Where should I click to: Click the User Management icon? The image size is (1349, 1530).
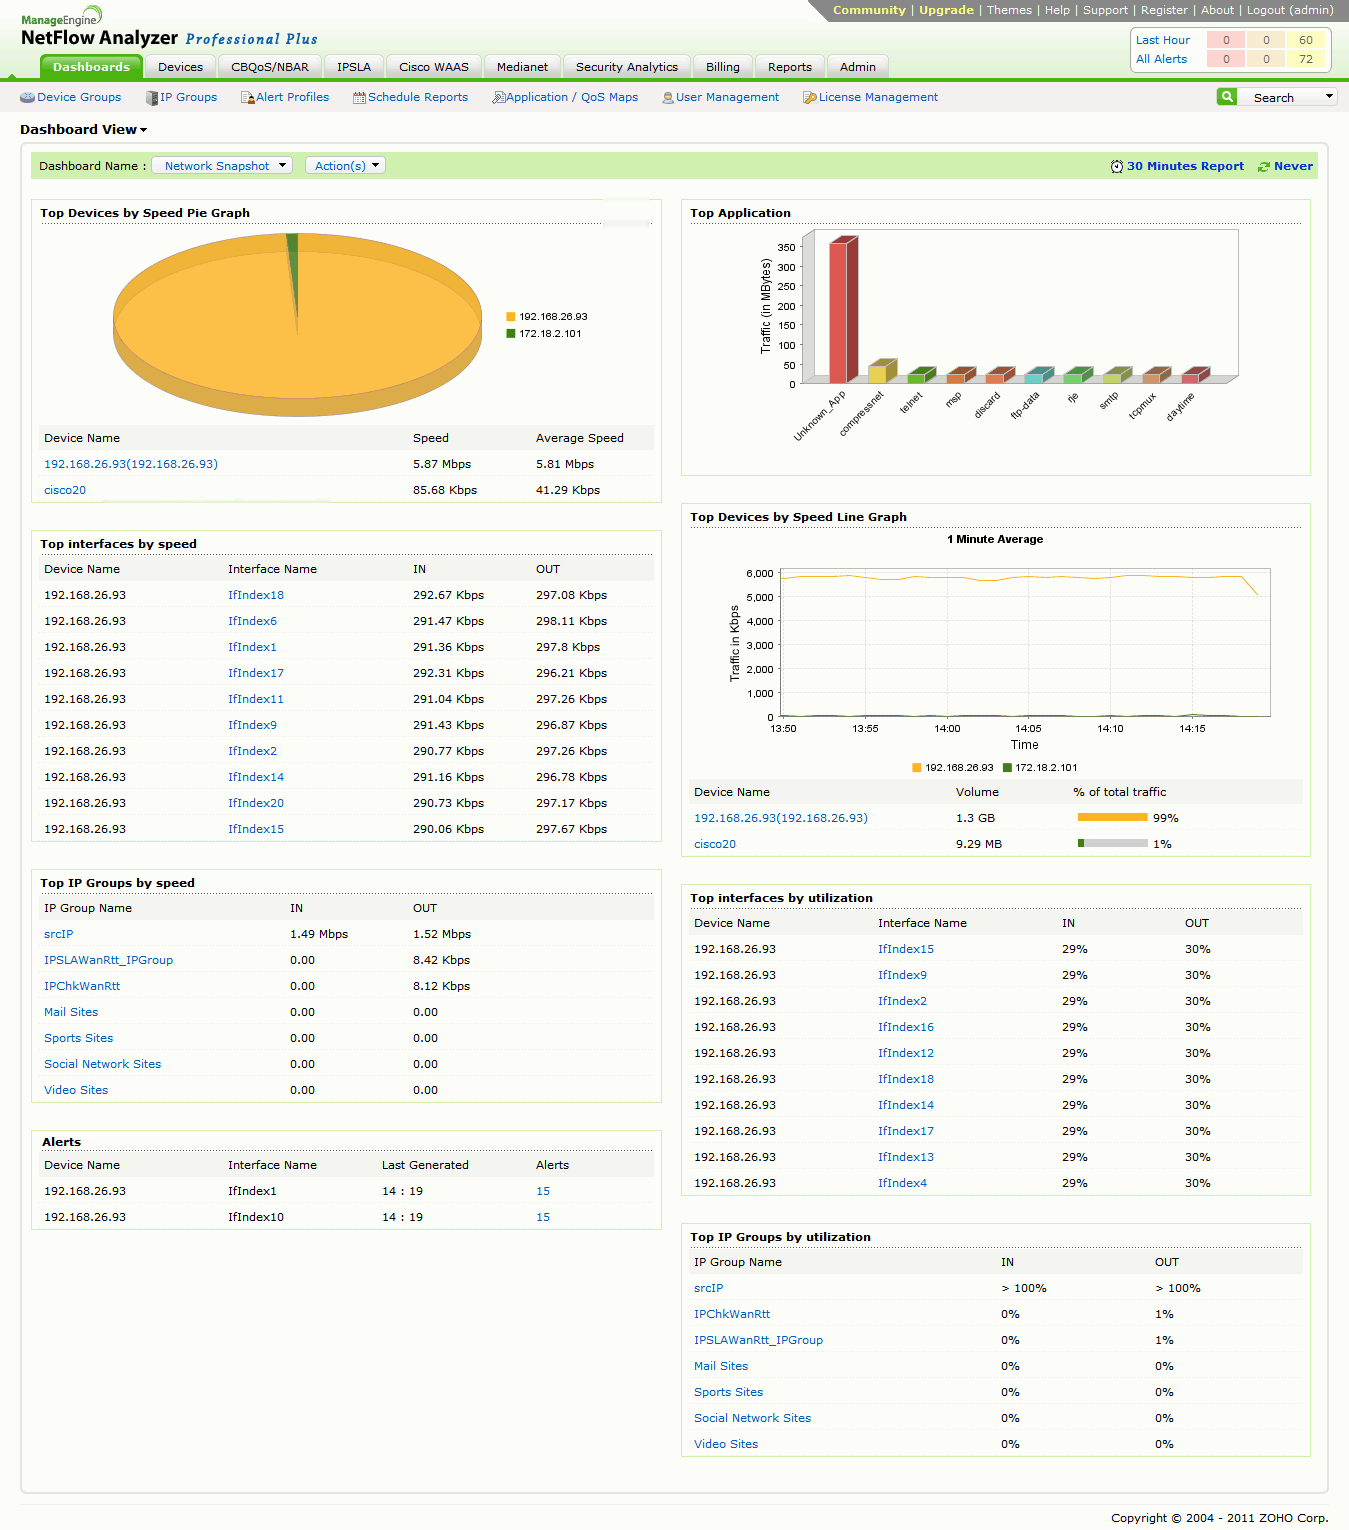tap(668, 98)
